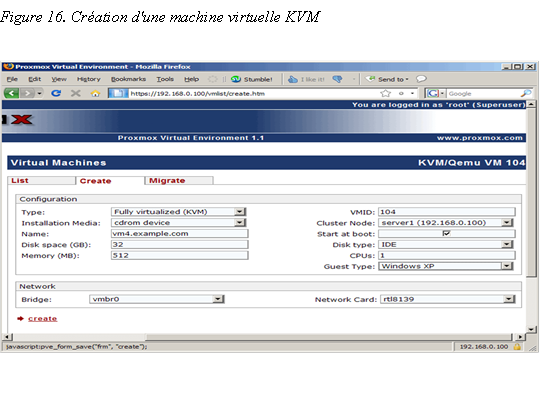Click the www.proxmox.com link
This screenshot has height=419, width=540.
(x=480, y=138)
